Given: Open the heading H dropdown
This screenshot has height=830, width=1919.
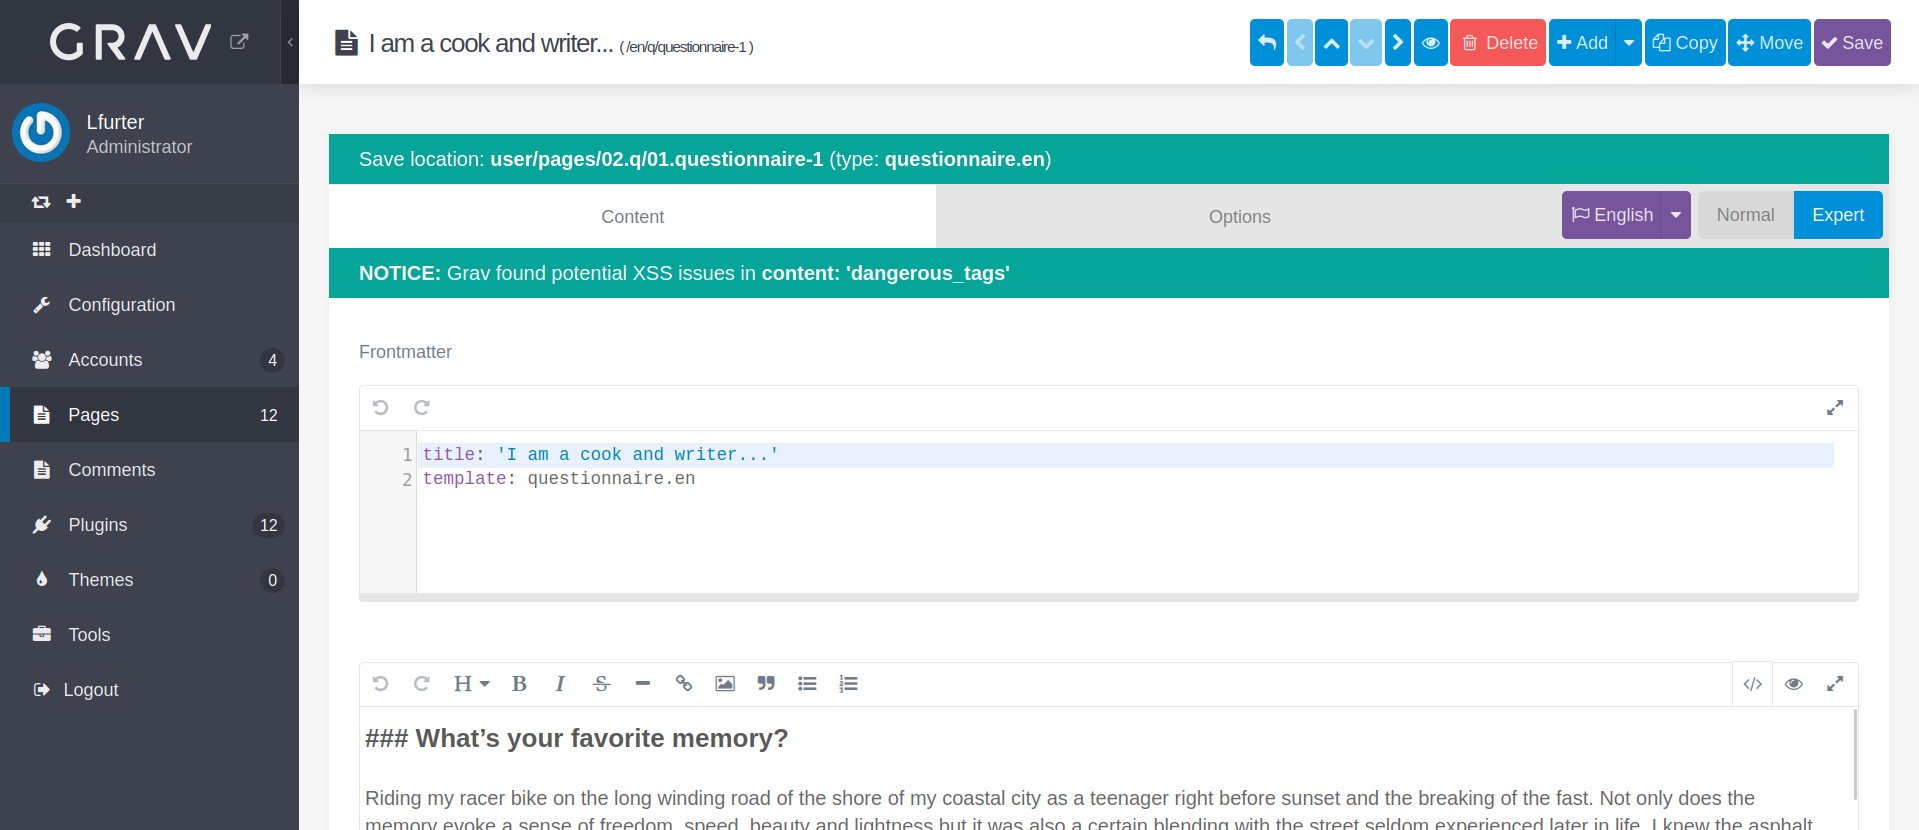Looking at the screenshot, I should (471, 684).
